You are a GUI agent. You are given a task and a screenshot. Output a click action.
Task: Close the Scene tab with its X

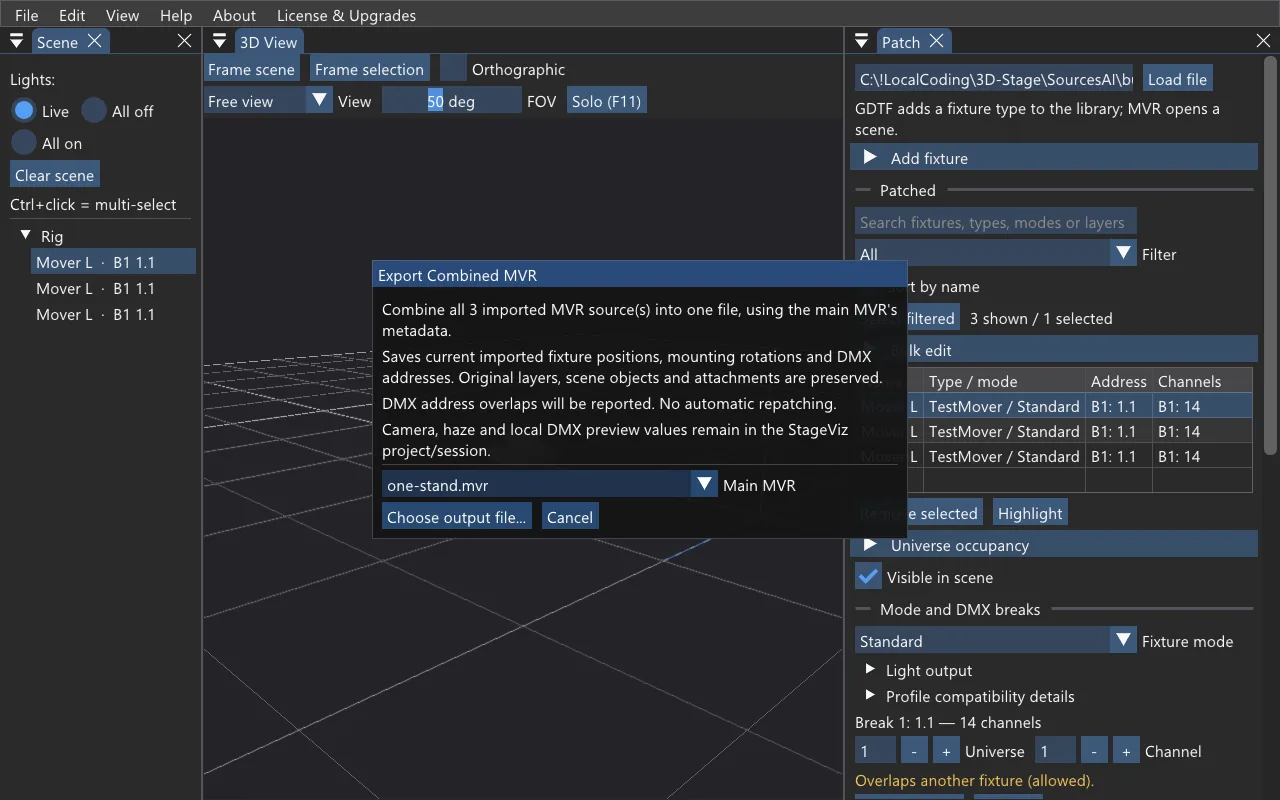tap(94, 41)
